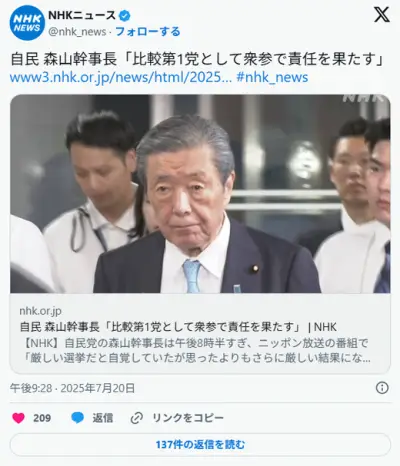Open the news photo thumbnail

200,194
